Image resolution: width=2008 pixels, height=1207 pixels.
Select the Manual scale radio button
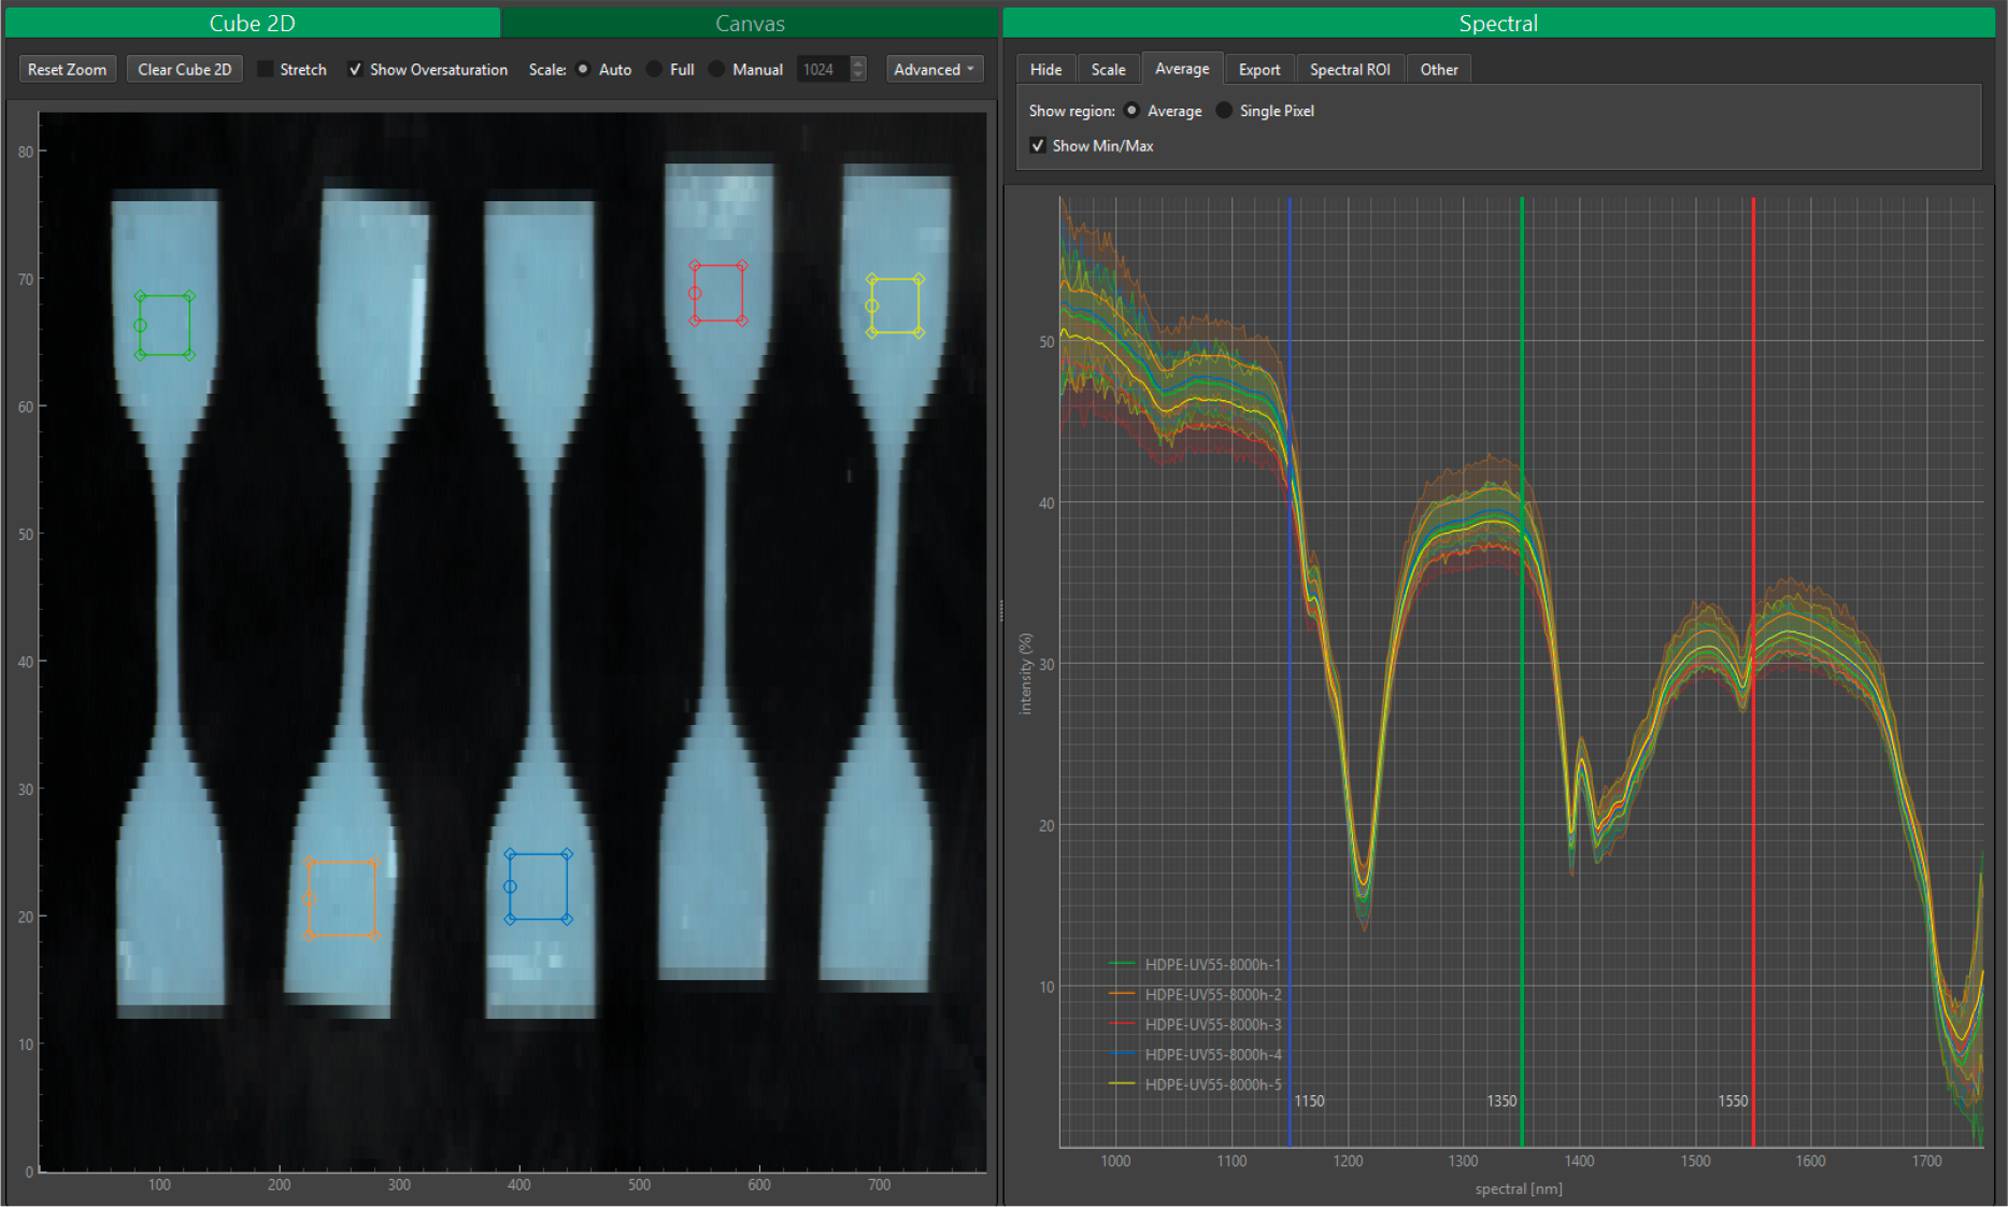pos(717,69)
